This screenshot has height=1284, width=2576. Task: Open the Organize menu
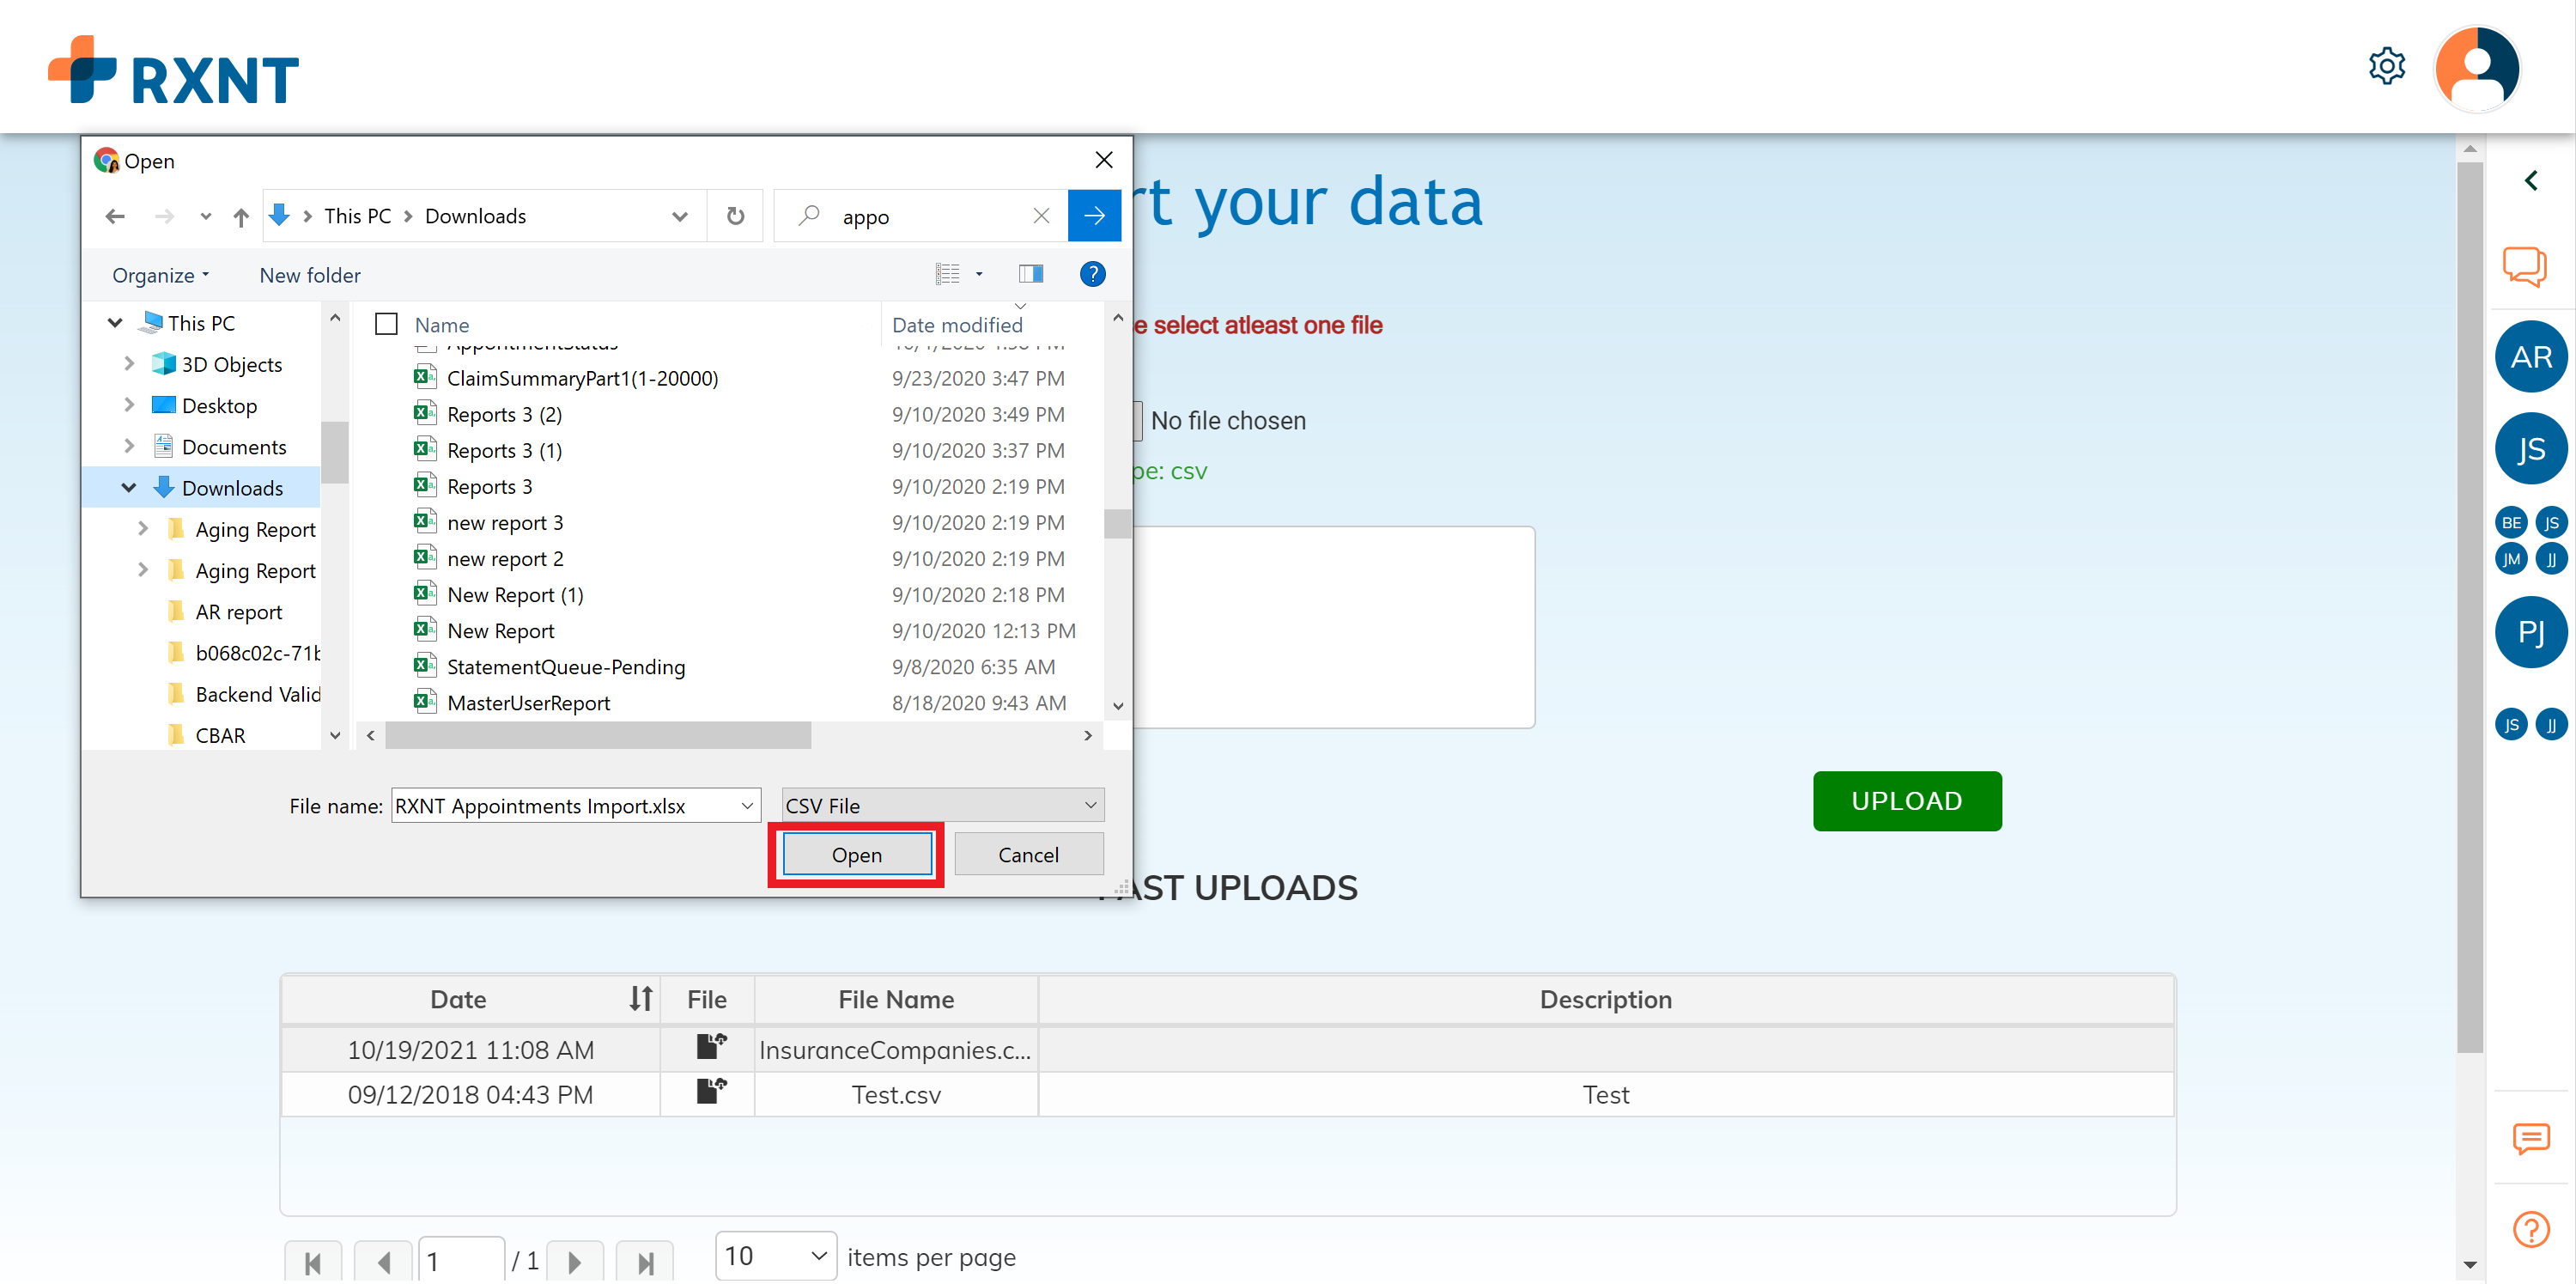[160, 275]
